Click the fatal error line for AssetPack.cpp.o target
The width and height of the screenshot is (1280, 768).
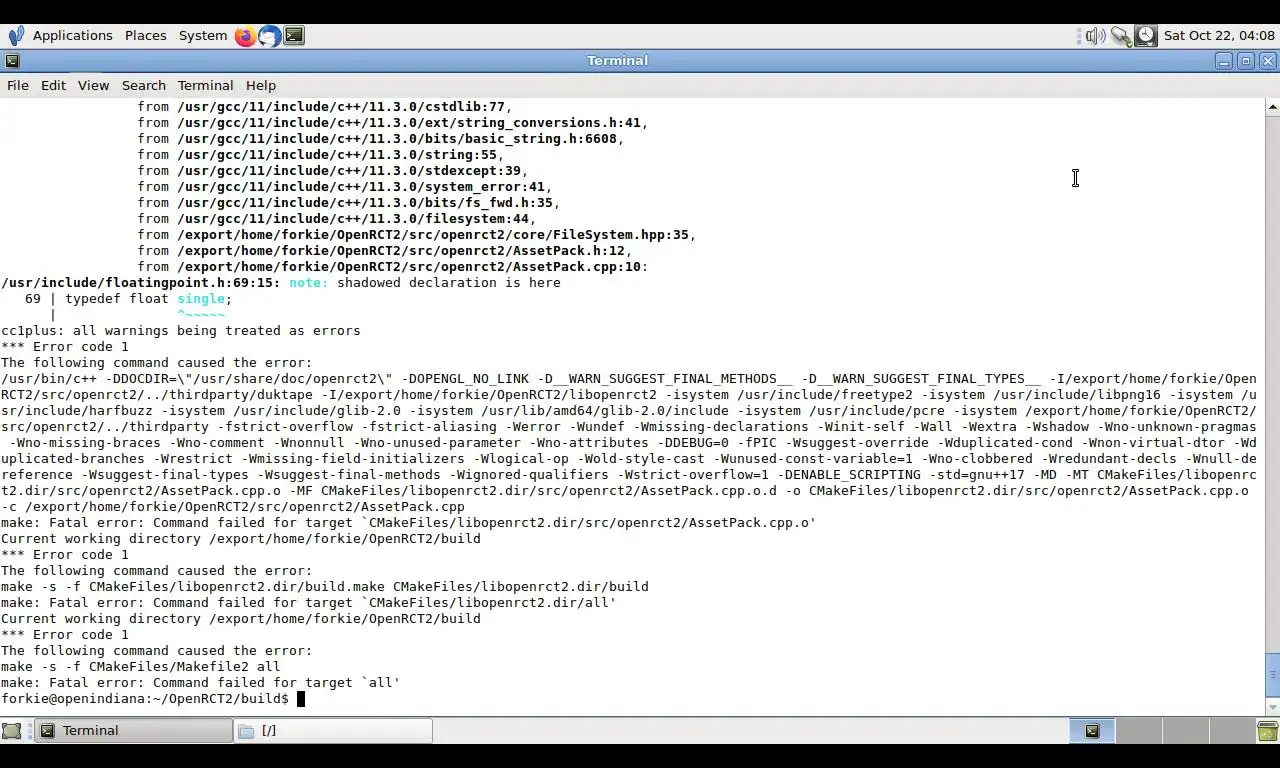tap(408, 523)
